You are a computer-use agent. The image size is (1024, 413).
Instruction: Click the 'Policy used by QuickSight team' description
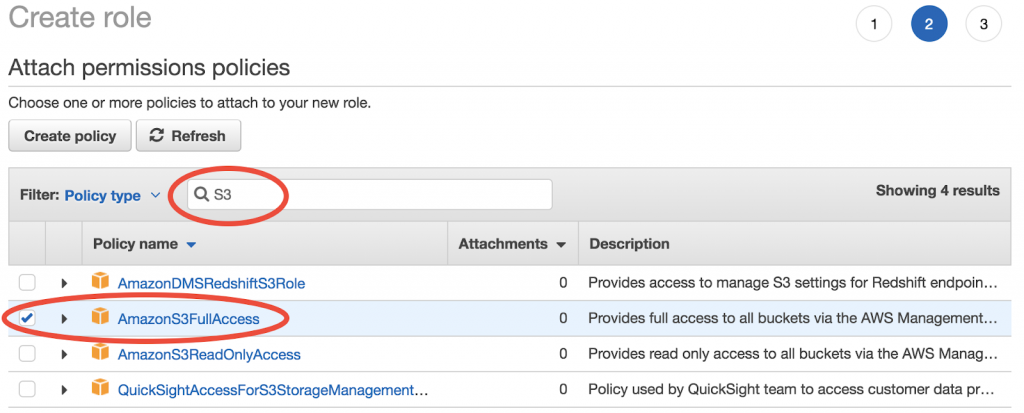792,389
